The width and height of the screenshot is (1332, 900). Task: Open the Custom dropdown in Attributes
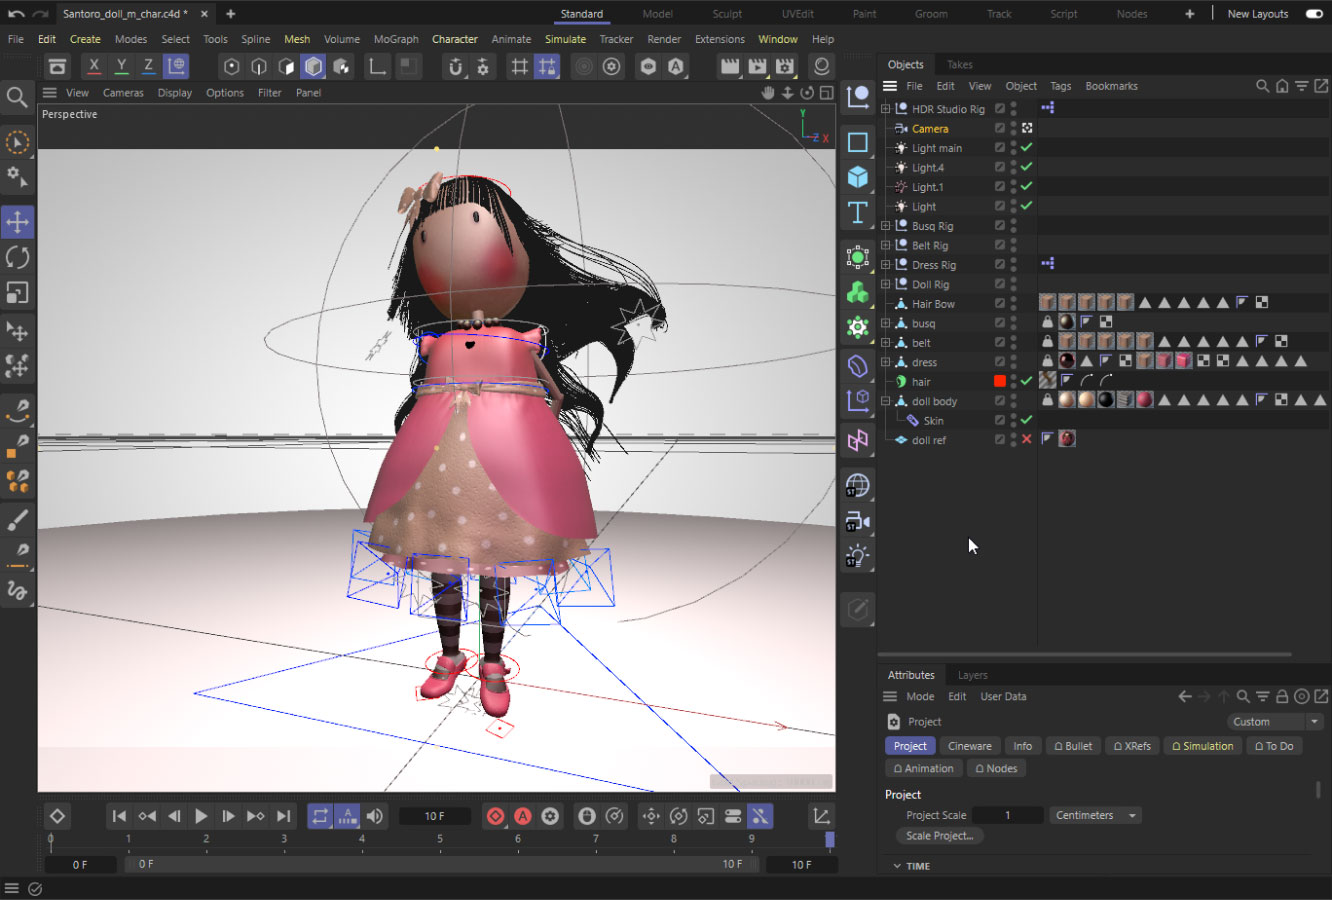[x=1276, y=722]
